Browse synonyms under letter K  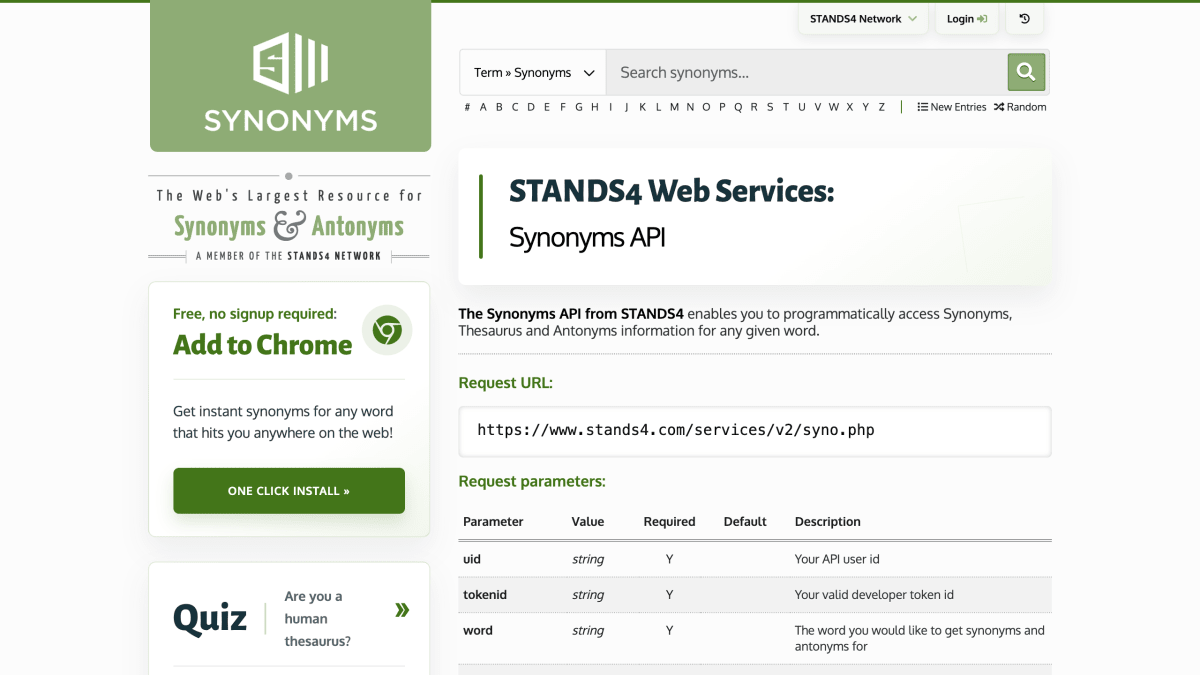coord(643,107)
